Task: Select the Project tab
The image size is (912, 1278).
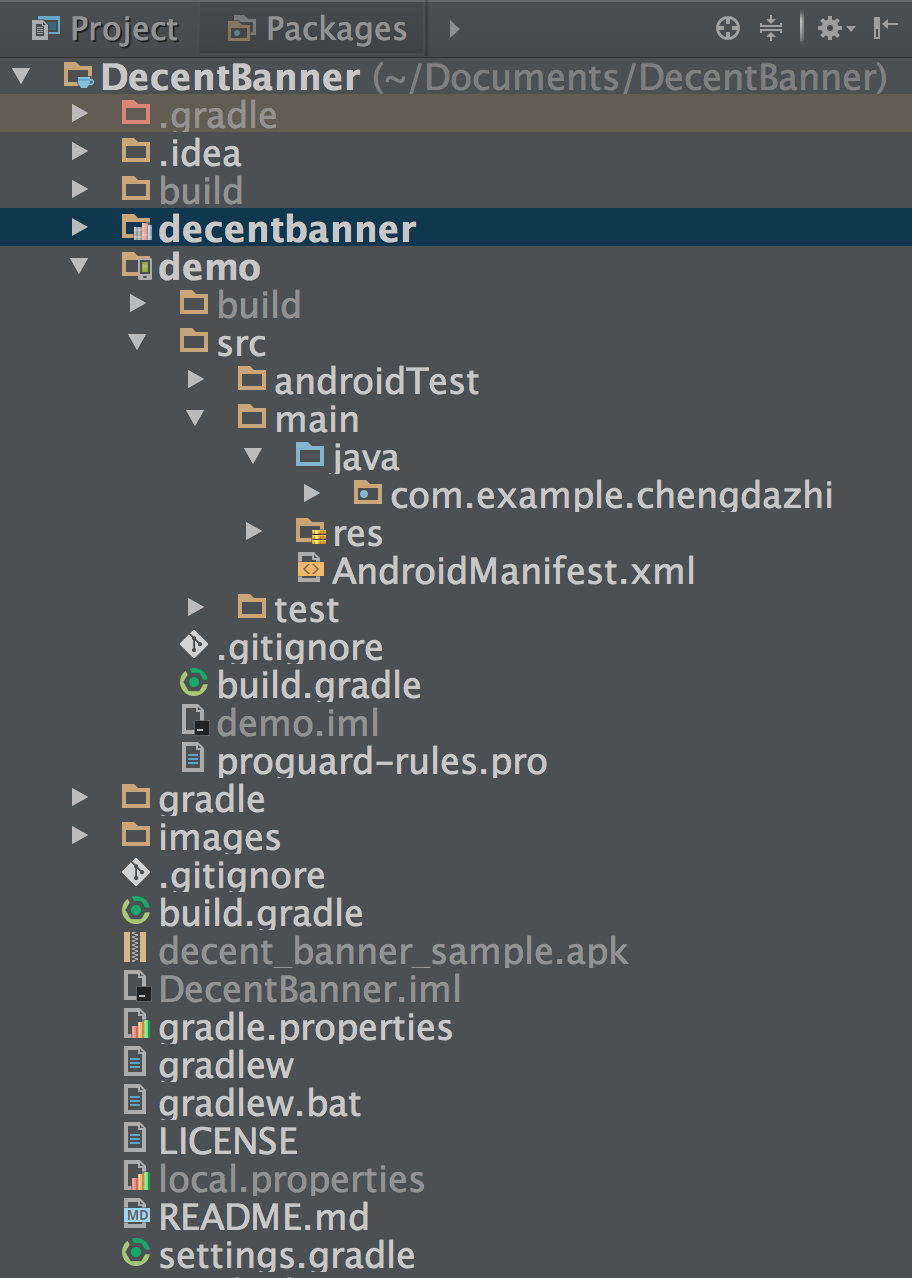Action: point(105,29)
